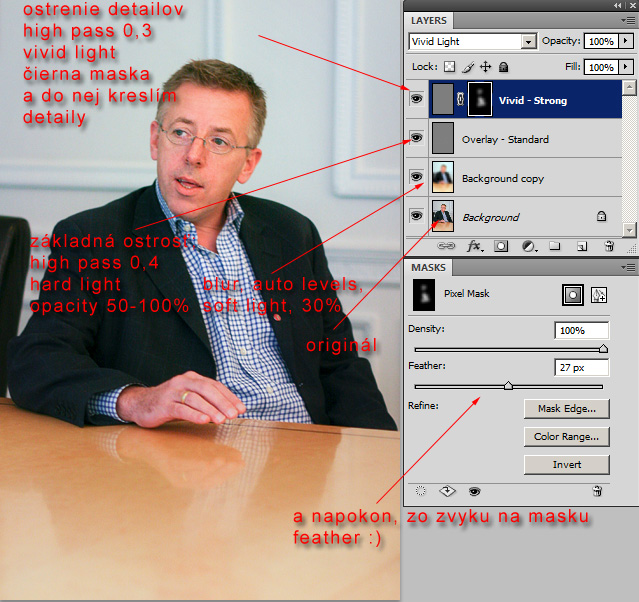Click the Mask Edge button
The image size is (639, 602).
click(566, 408)
